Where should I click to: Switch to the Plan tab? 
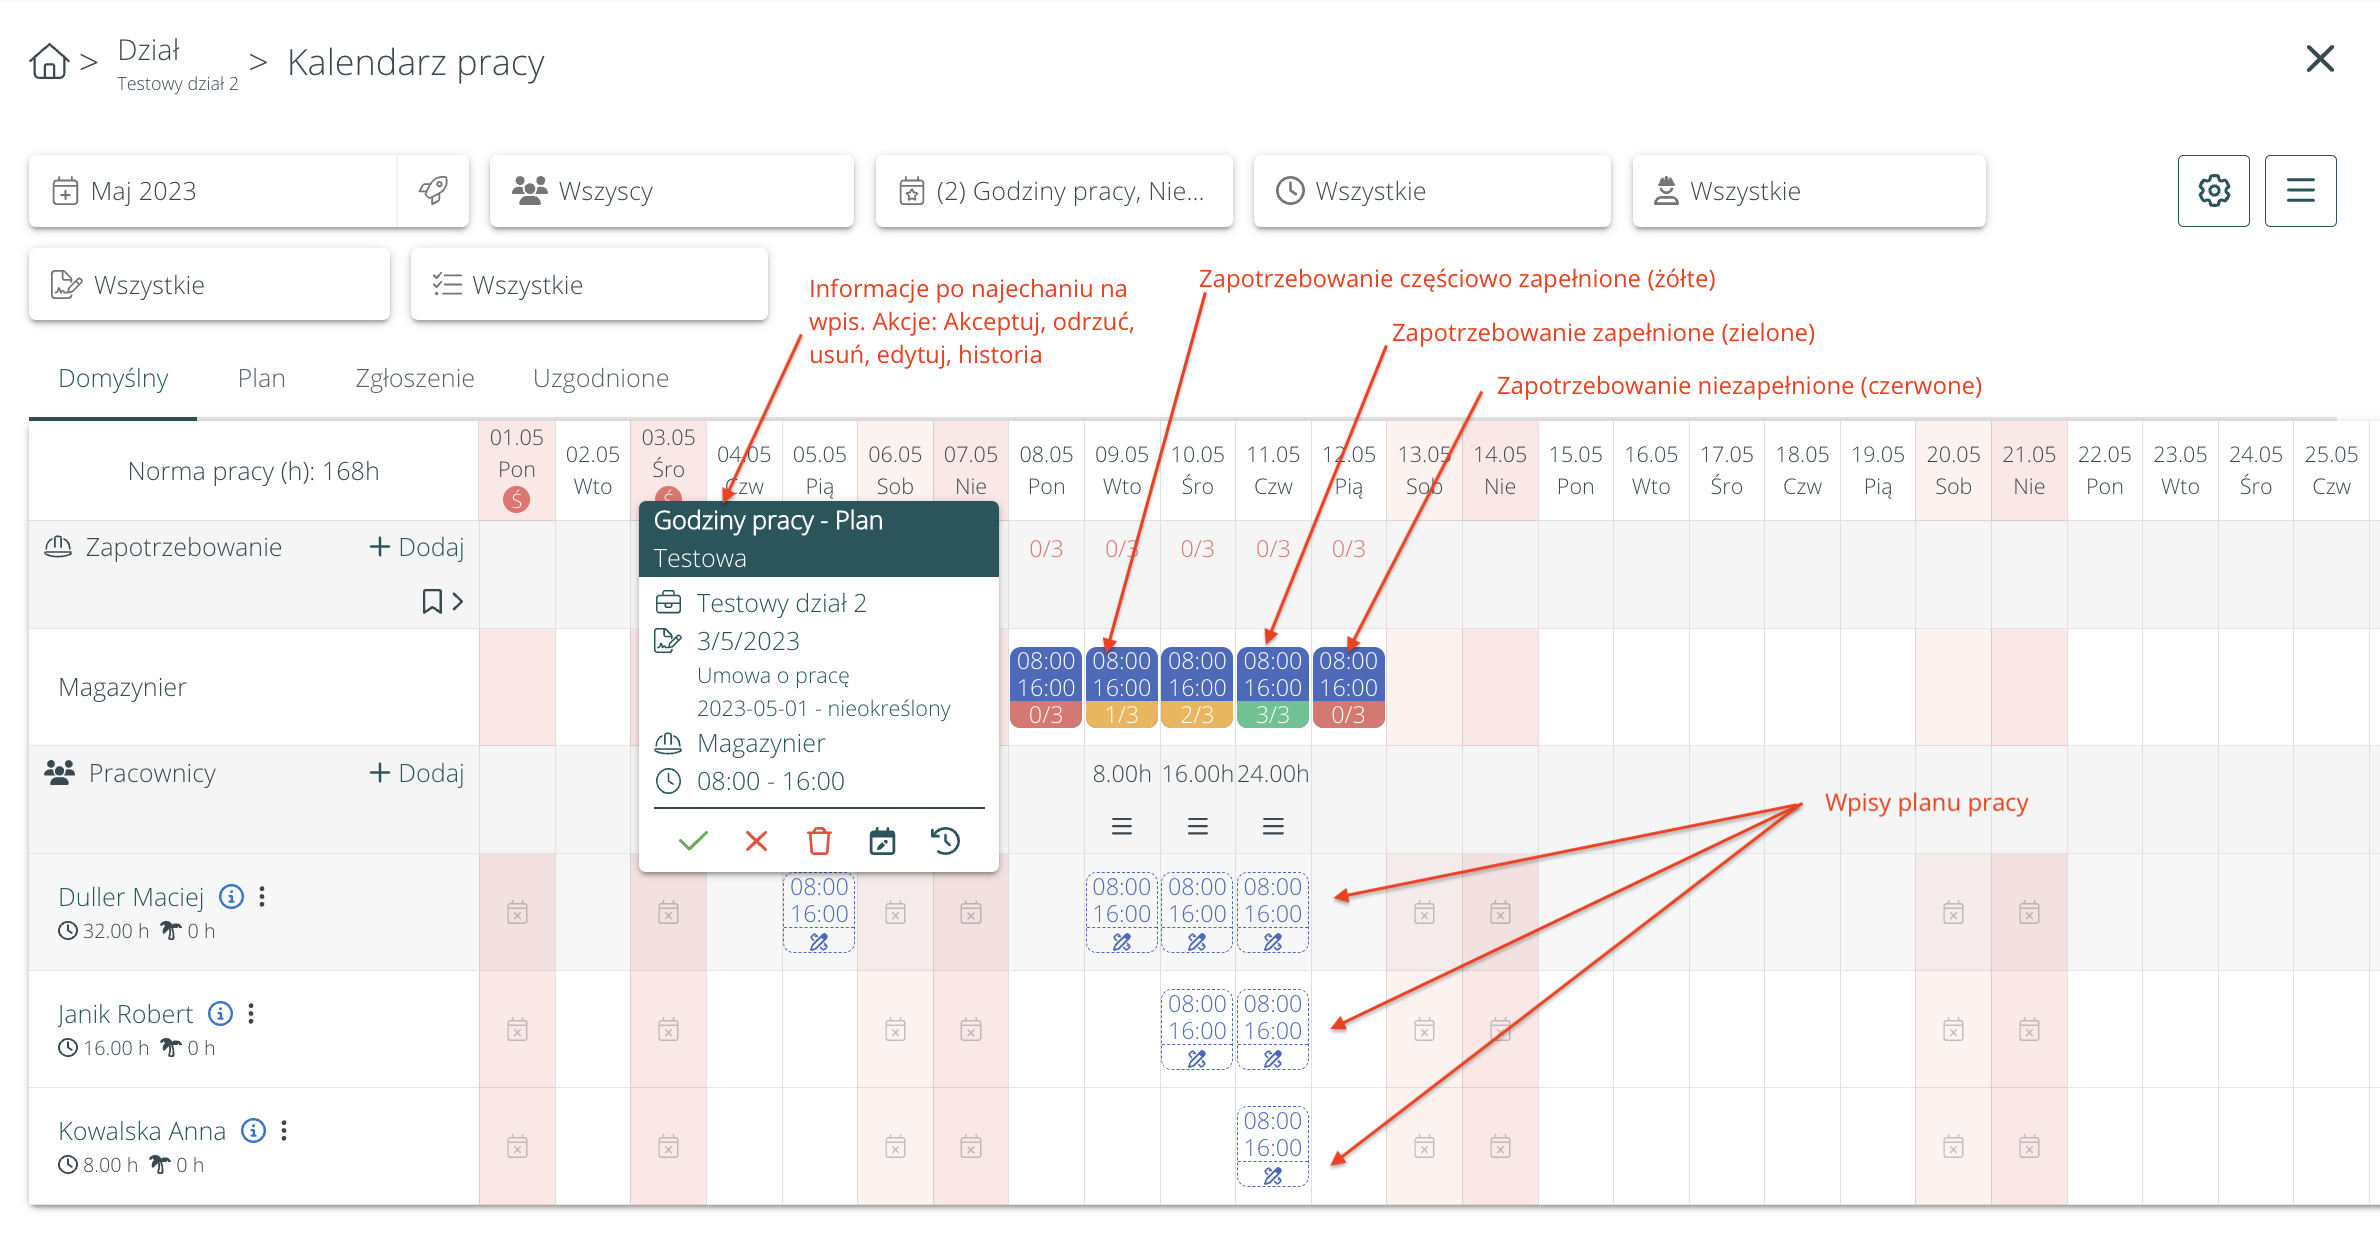click(x=261, y=378)
